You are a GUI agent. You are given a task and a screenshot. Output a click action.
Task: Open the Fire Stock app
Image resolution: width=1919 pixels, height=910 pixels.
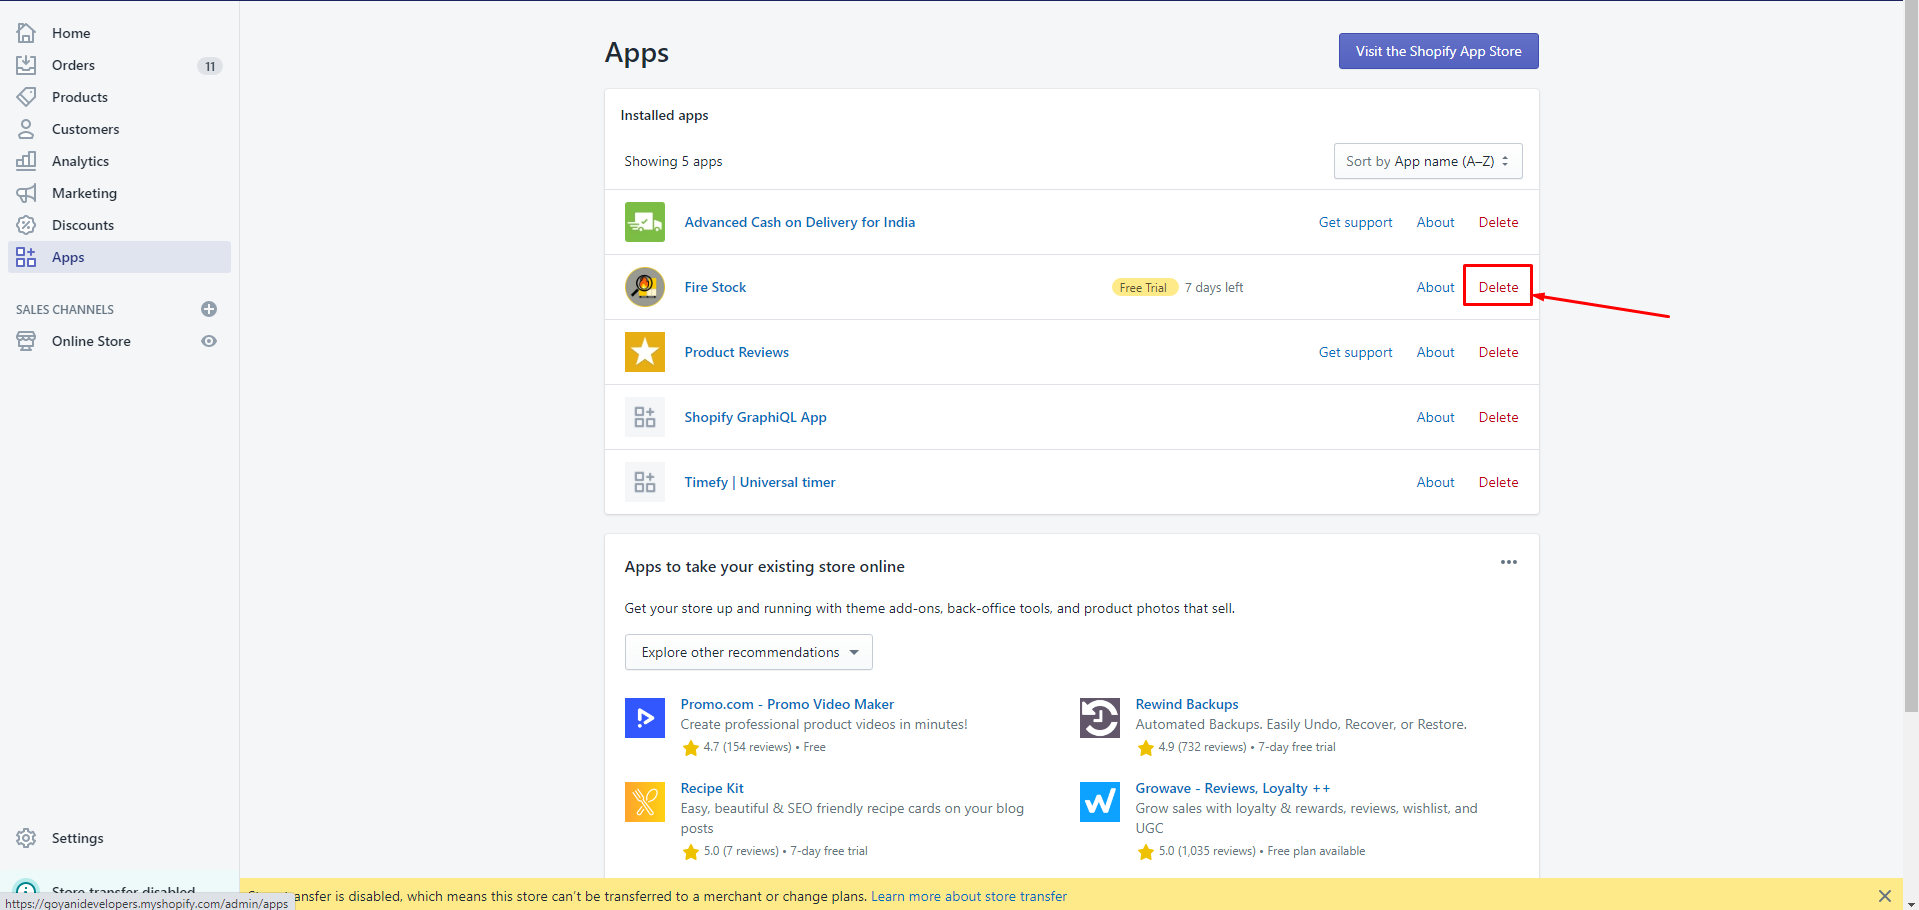click(x=715, y=287)
